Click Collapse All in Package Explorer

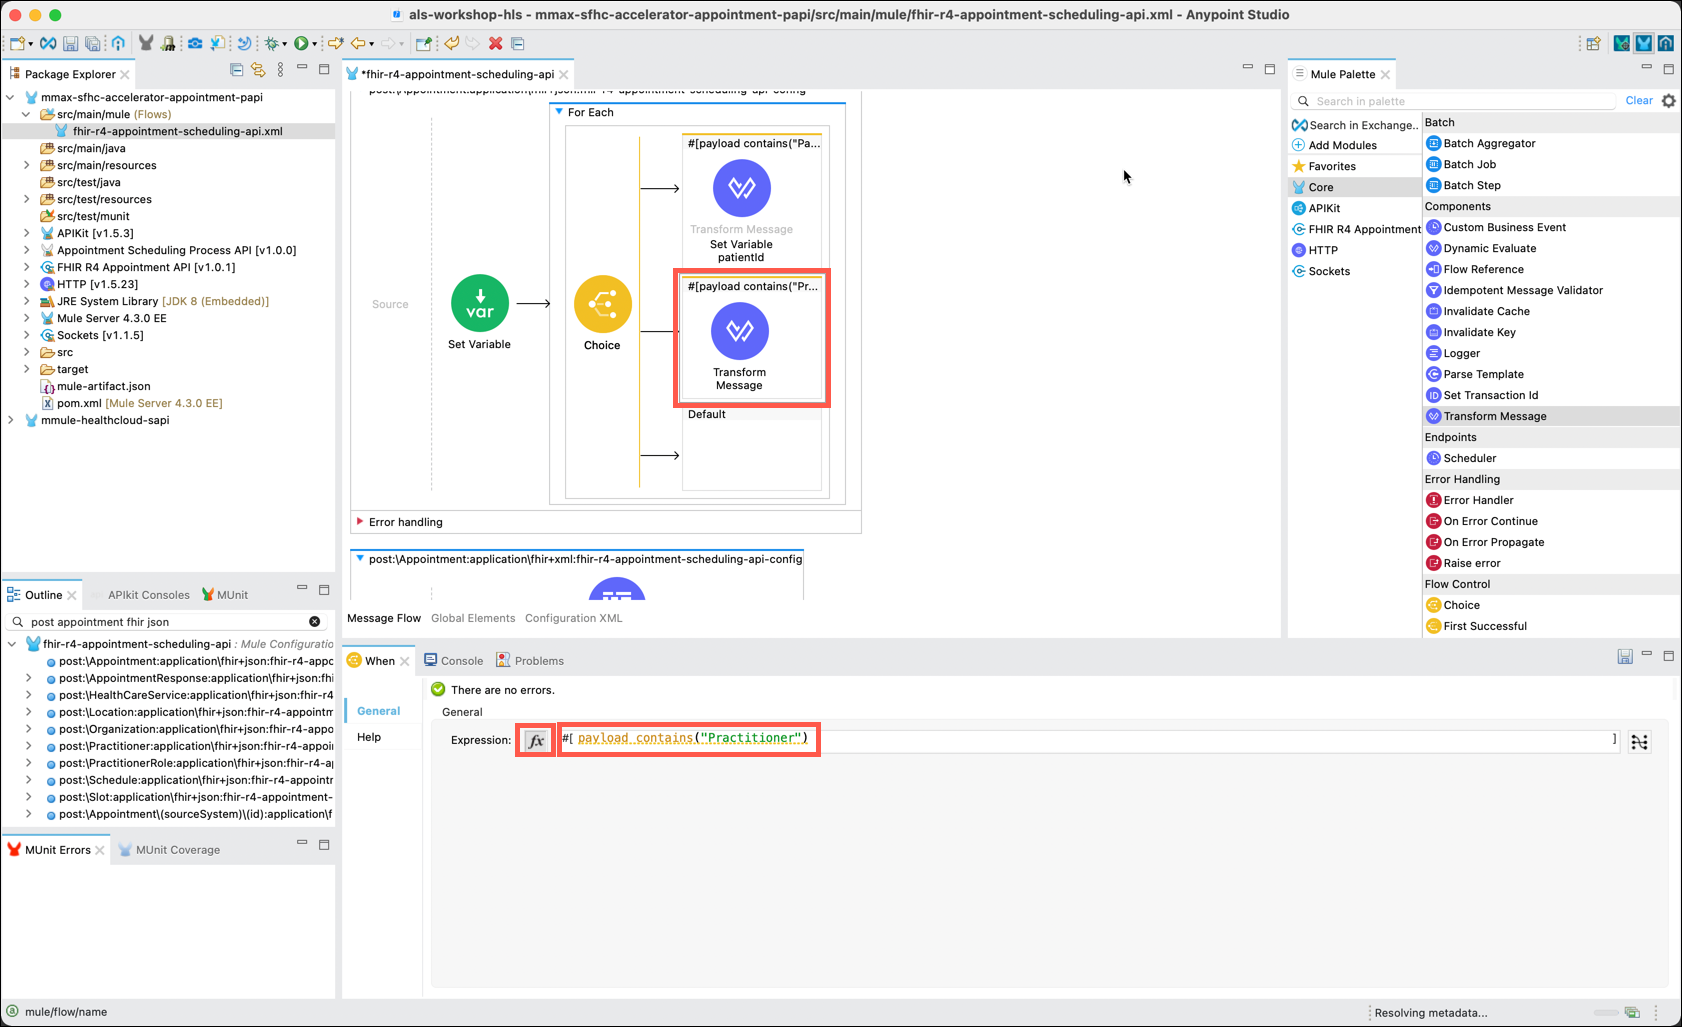coord(237,70)
